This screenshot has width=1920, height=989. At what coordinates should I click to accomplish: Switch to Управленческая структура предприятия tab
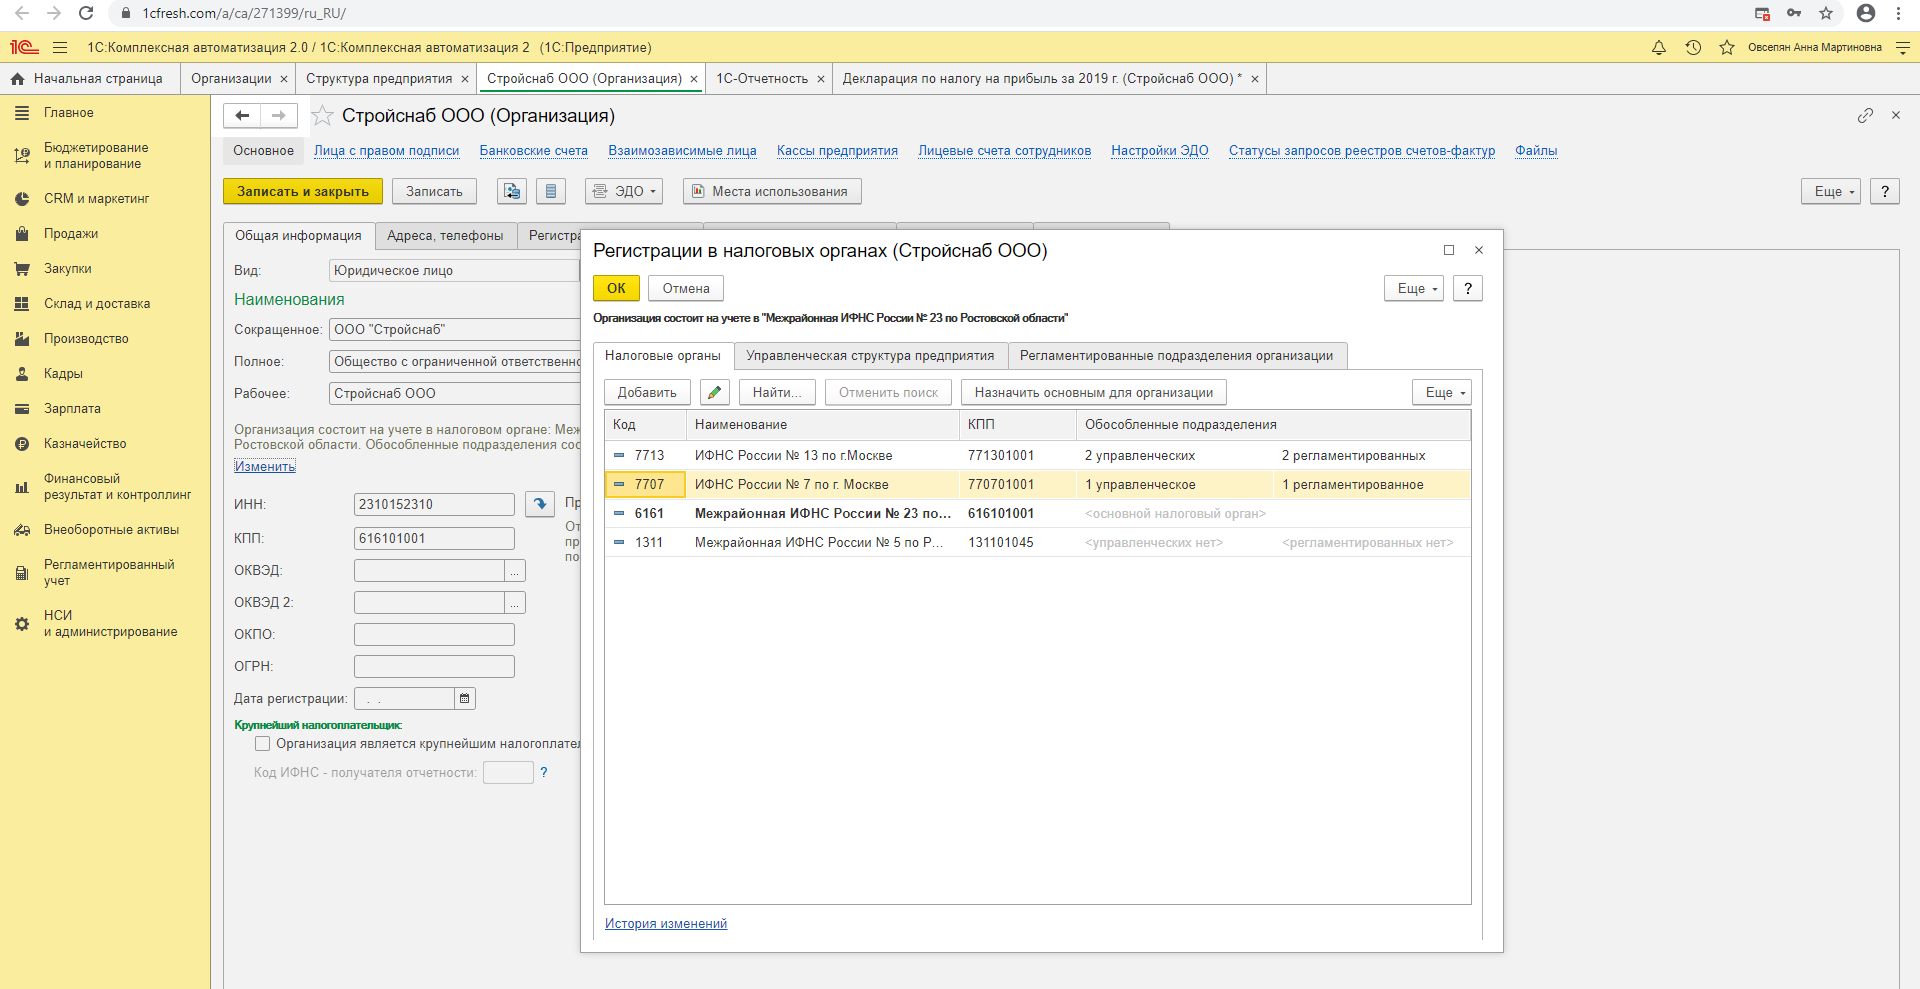[x=869, y=356]
